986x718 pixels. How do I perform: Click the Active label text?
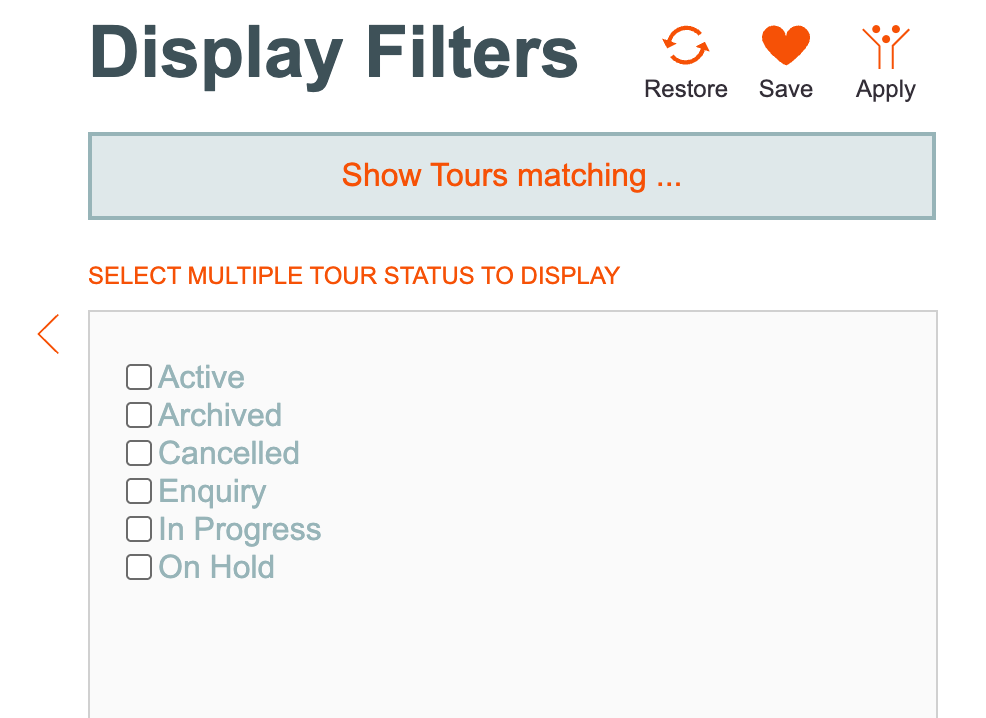[x=201, y=377]
